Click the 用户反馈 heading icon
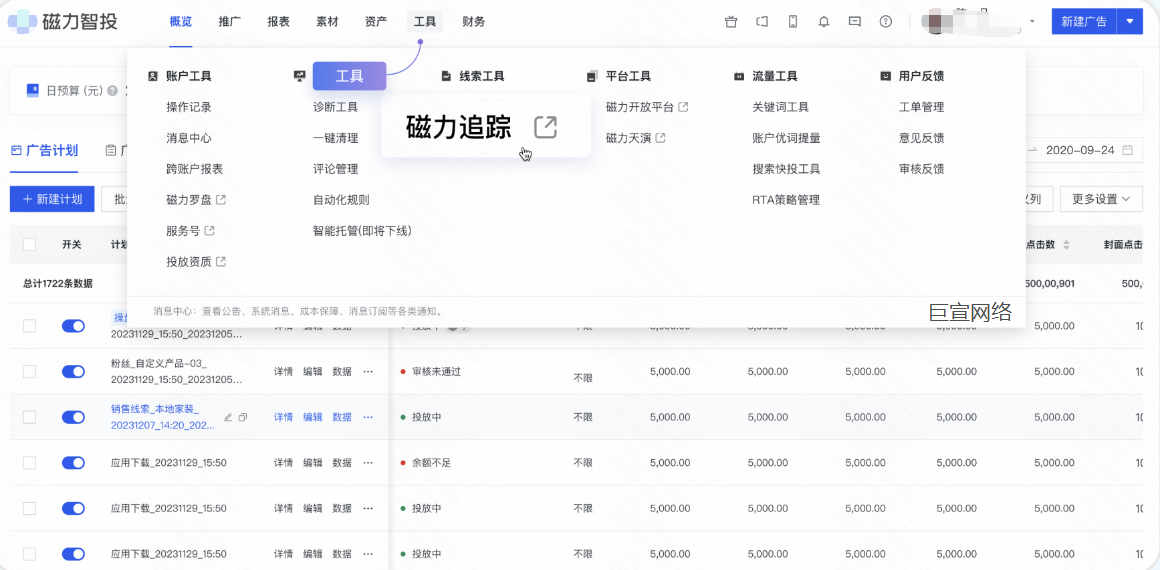Image resolution: width=1160 pixels, height=570 pixels. point(886,76)
